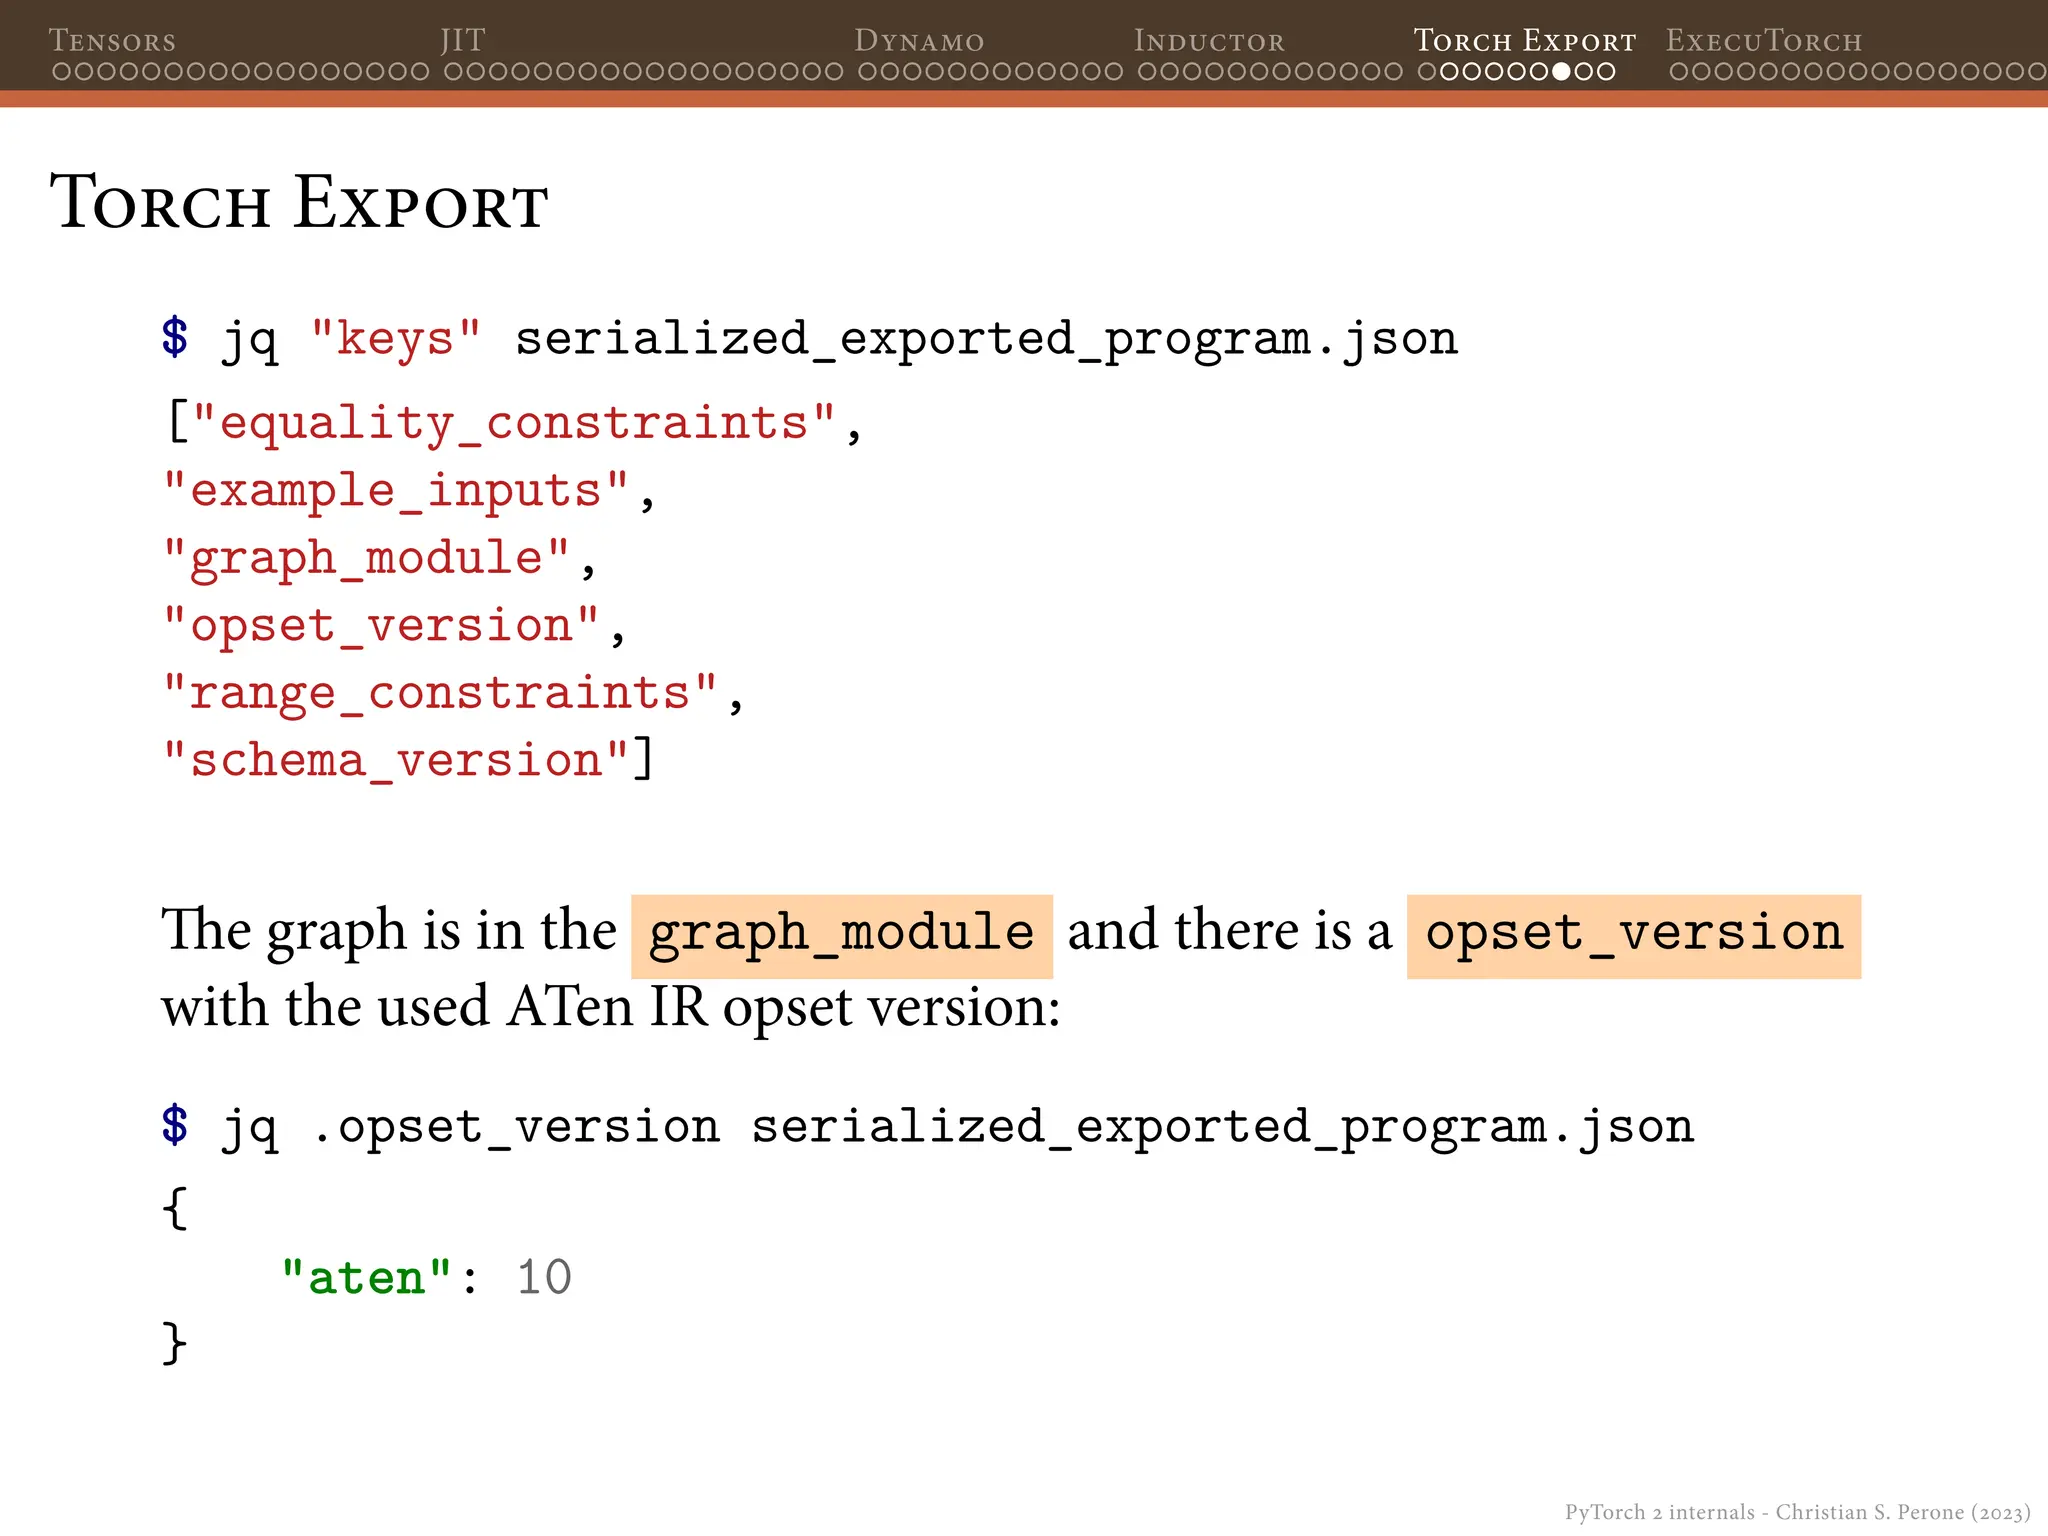Select the "example_inputs" key
This screenshot has width=2048, height=1536.
396,491
